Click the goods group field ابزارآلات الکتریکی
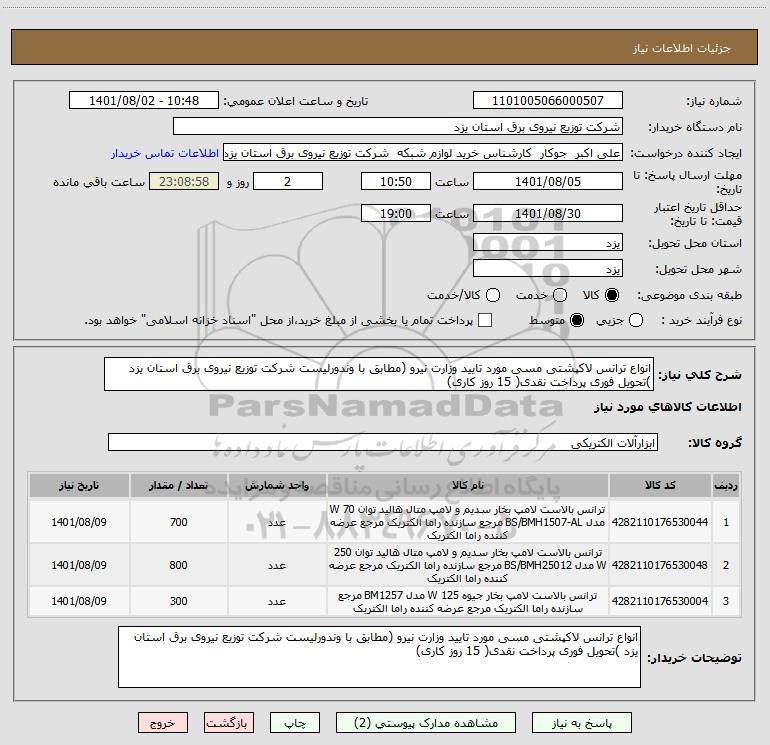 pos(383,442)
